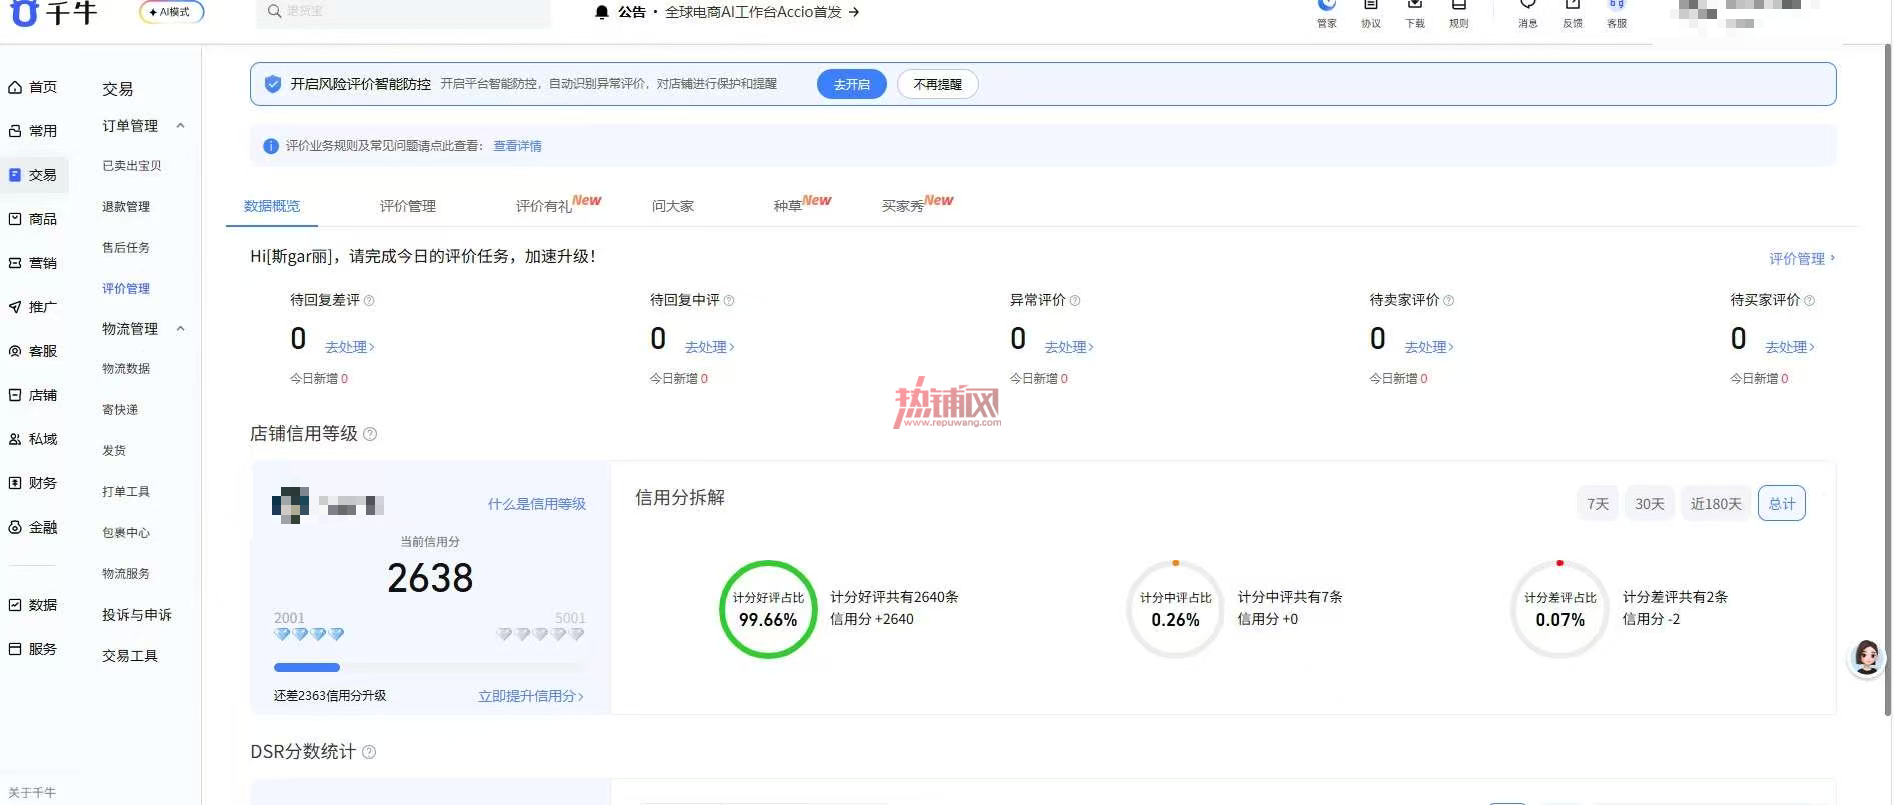The width and height of the screenshot is (1894, 805).
Task: Focus the top search input field
Action: click(x=403, y=12)
